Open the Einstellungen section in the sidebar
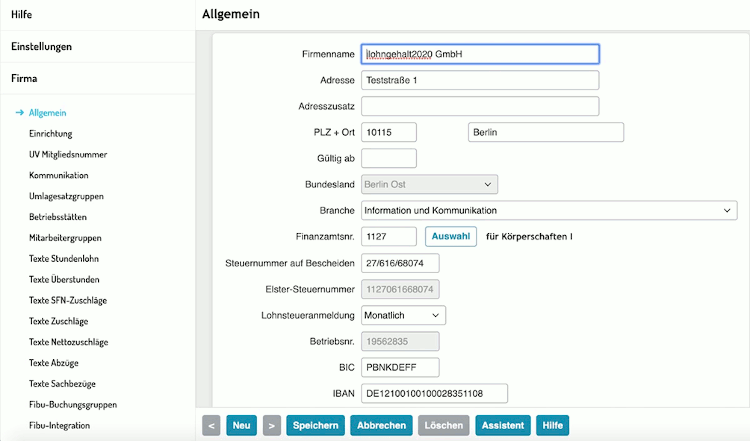 click(42, 46)
